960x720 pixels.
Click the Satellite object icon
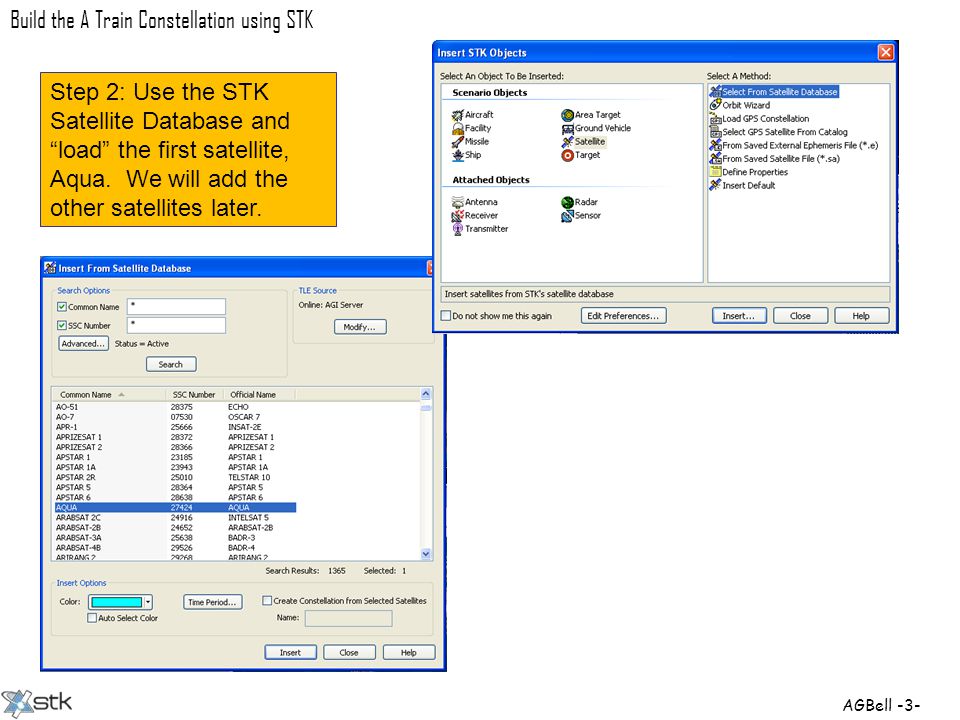coord(568,142)
